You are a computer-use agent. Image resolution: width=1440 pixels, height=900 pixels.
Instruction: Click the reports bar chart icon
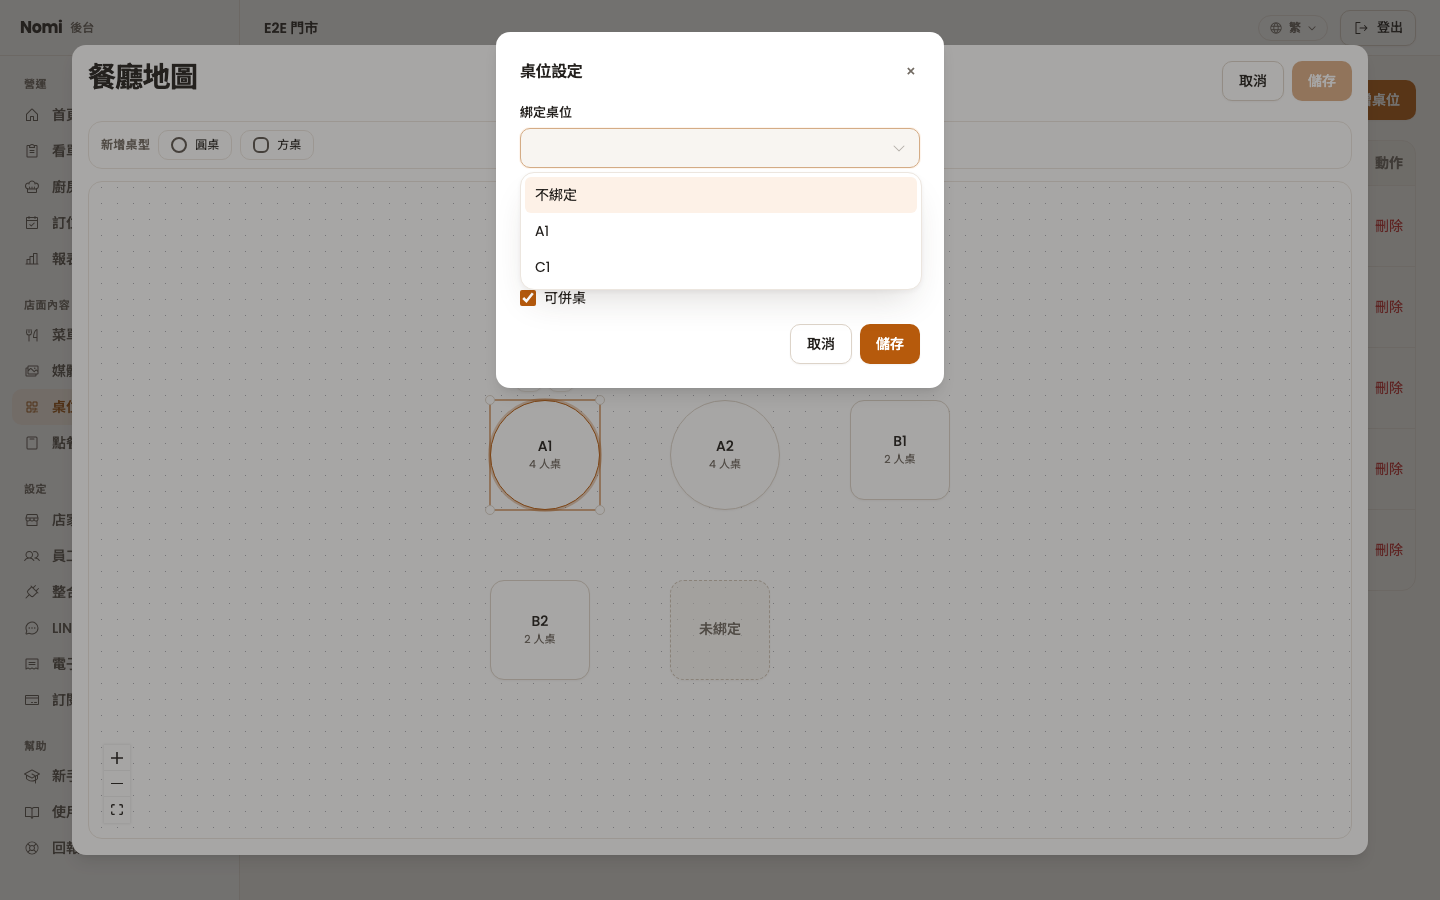click(32, 259)
